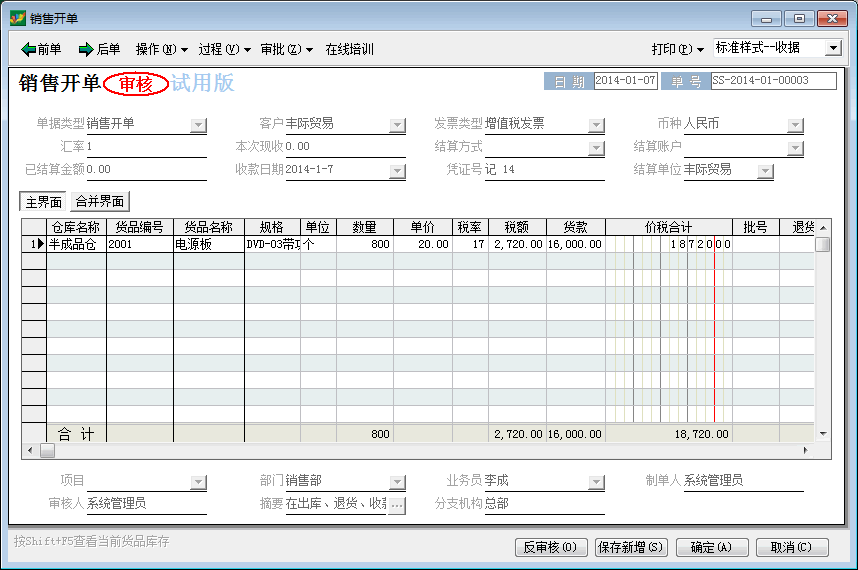Click the 货品名称 column header
Image resolution: width=858 pixels, height=570 pixels.
(208, 227)
